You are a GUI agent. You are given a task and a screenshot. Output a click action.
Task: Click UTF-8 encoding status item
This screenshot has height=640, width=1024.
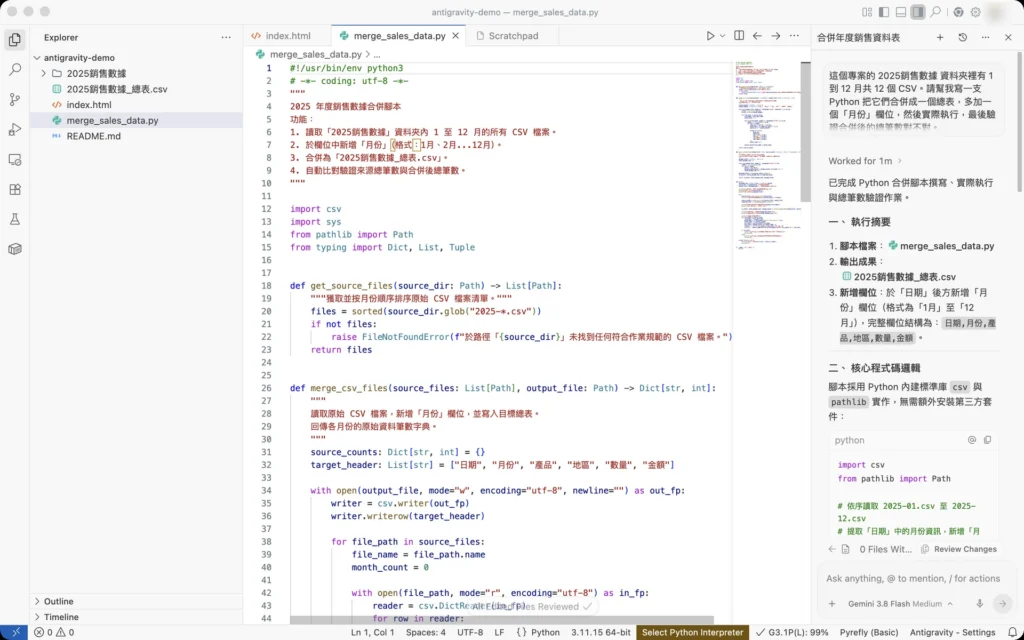(470, 632)
